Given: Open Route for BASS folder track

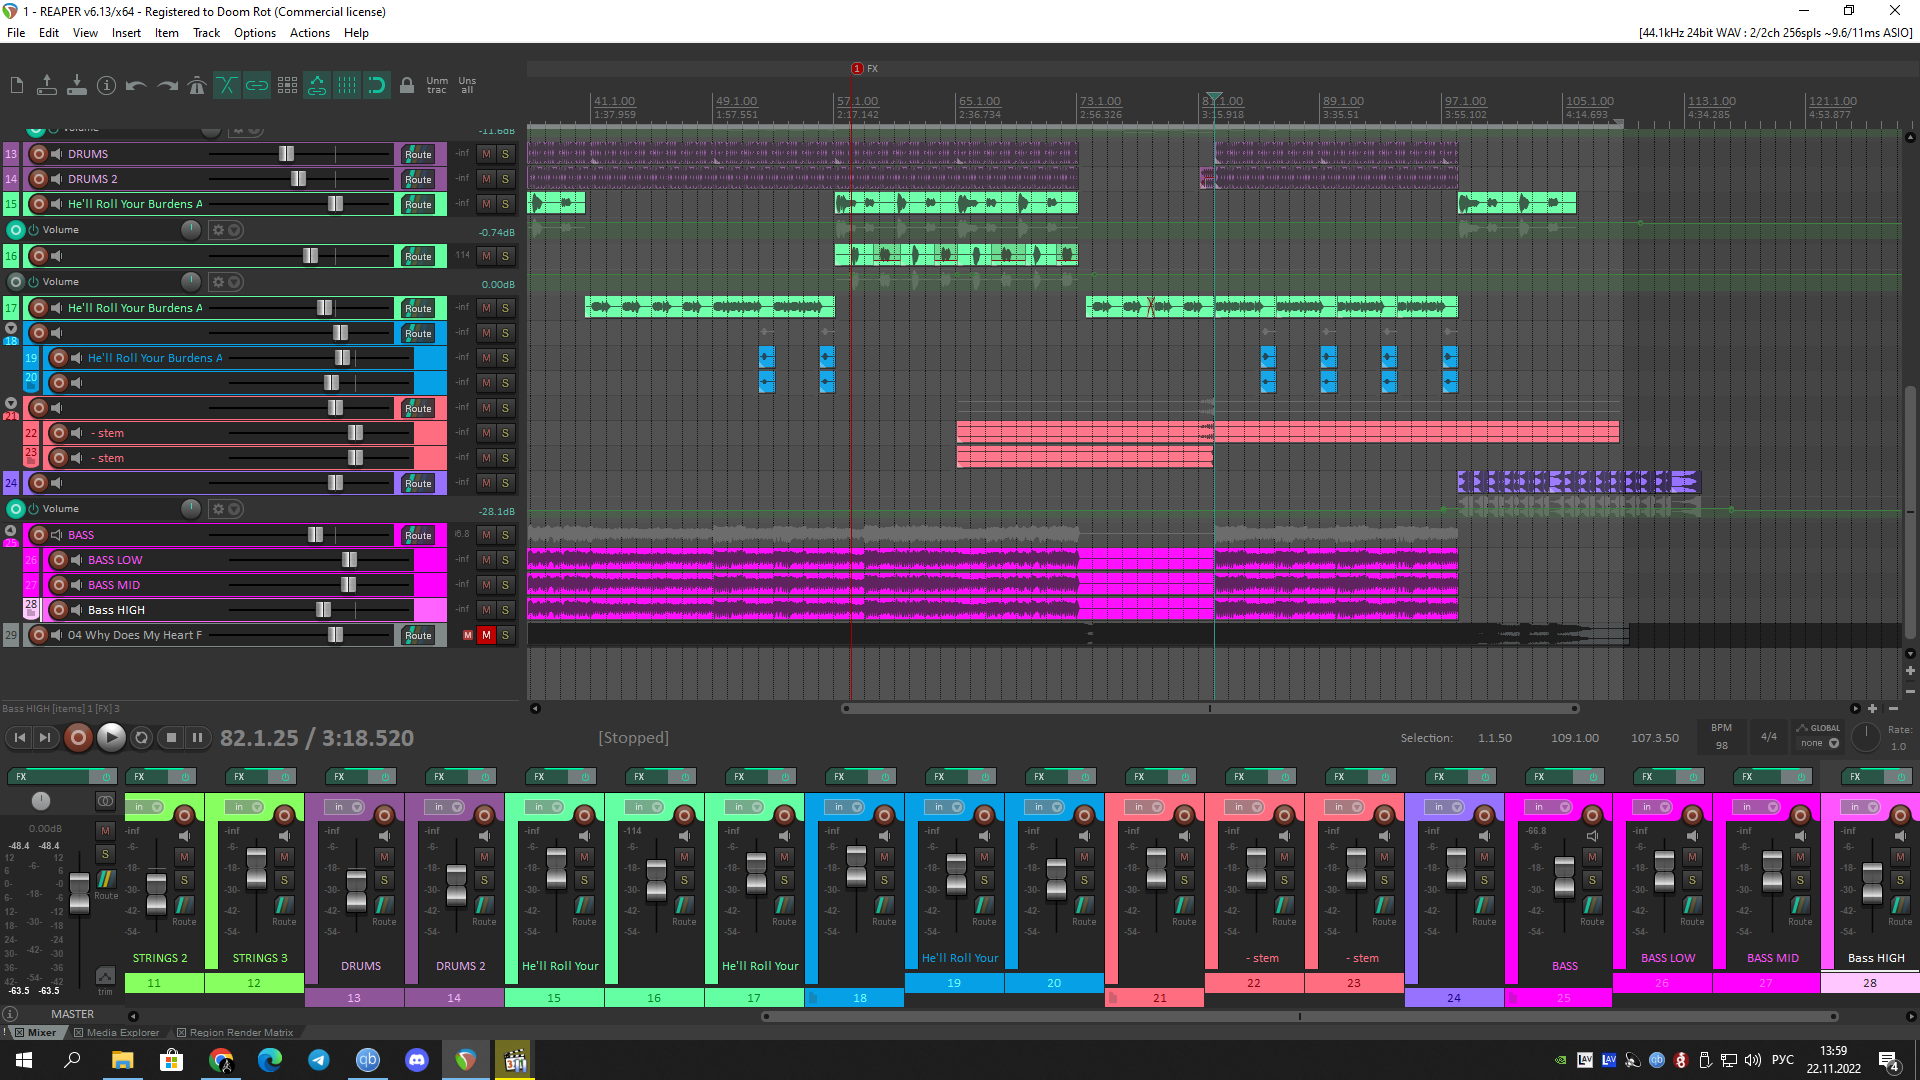Looking at the screenshot, I should pos(418,536).
